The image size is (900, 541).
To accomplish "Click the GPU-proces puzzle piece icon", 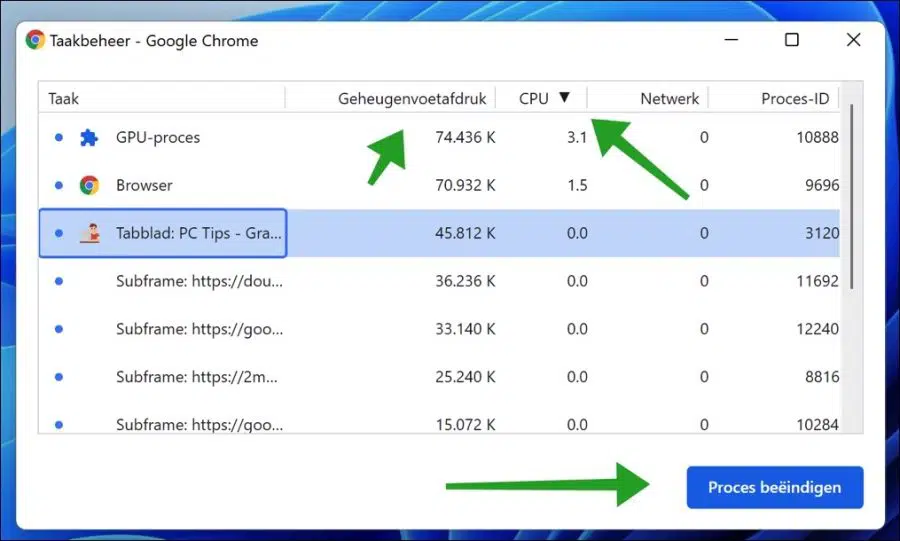I will 88,138.
